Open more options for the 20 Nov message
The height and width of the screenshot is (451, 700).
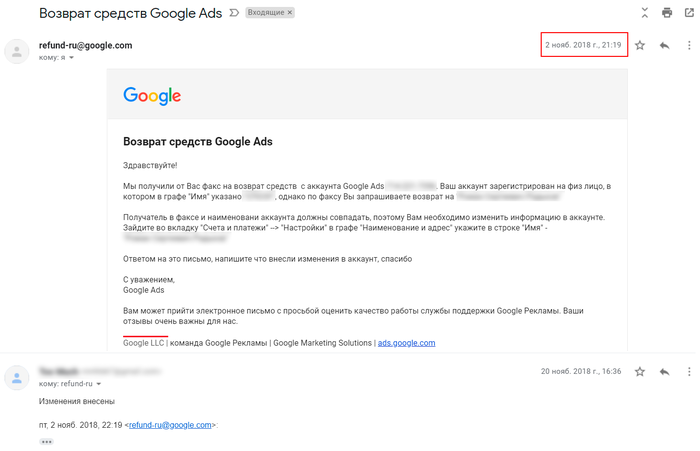click(x=689, y=372)
